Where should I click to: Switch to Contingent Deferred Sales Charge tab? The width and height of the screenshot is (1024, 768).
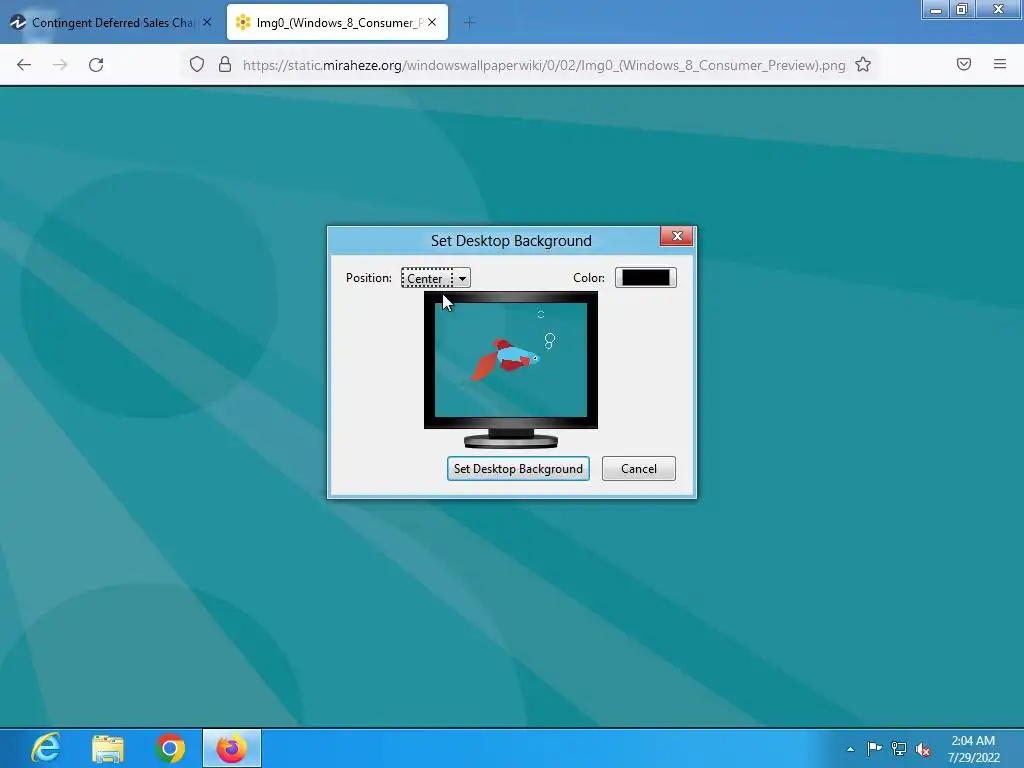[111, 22]
